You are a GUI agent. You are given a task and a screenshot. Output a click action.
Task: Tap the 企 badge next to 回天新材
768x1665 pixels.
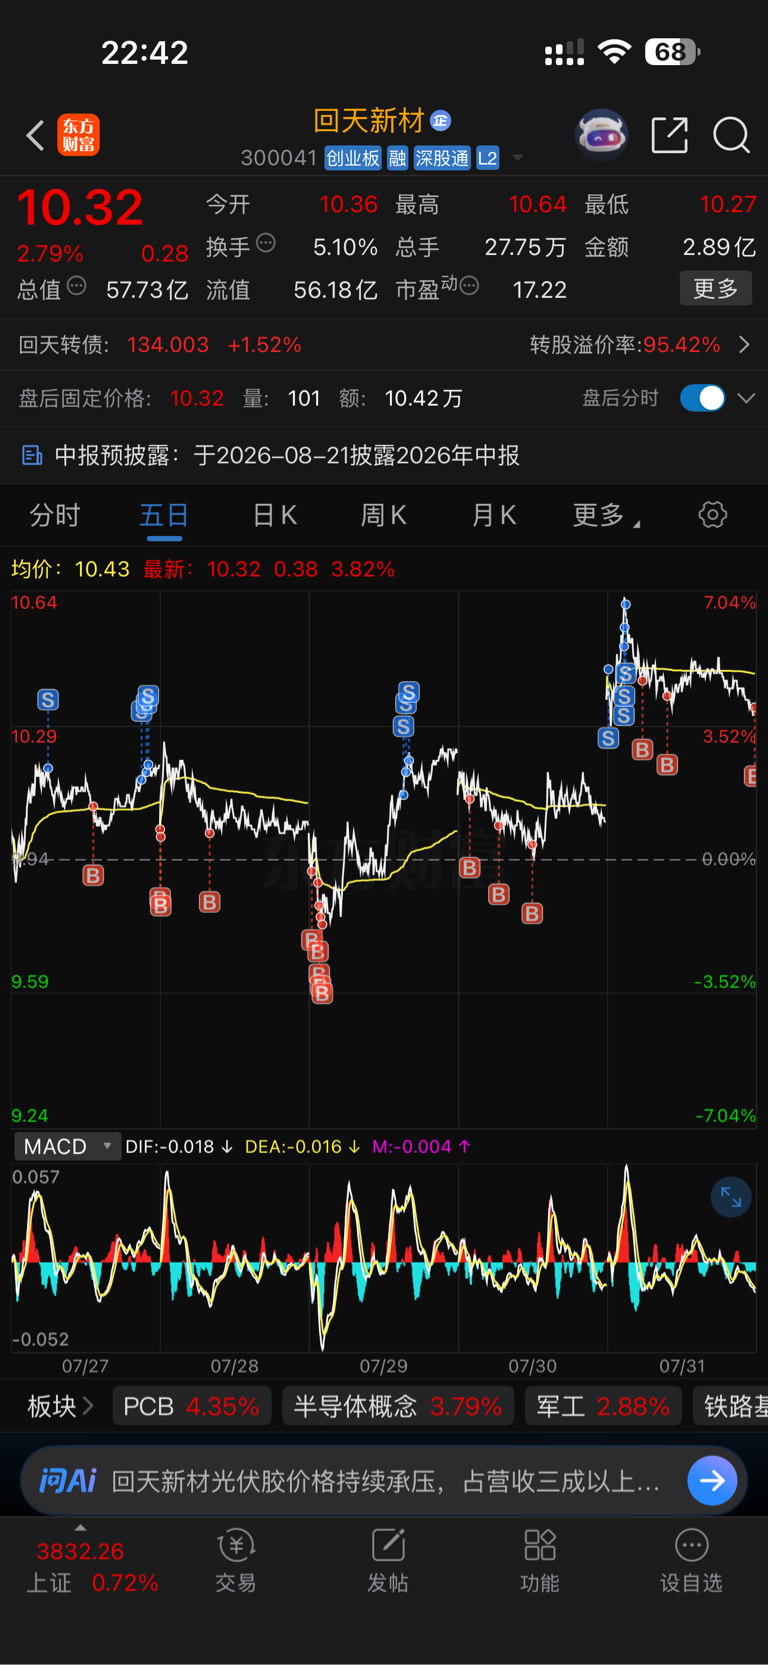441,121
